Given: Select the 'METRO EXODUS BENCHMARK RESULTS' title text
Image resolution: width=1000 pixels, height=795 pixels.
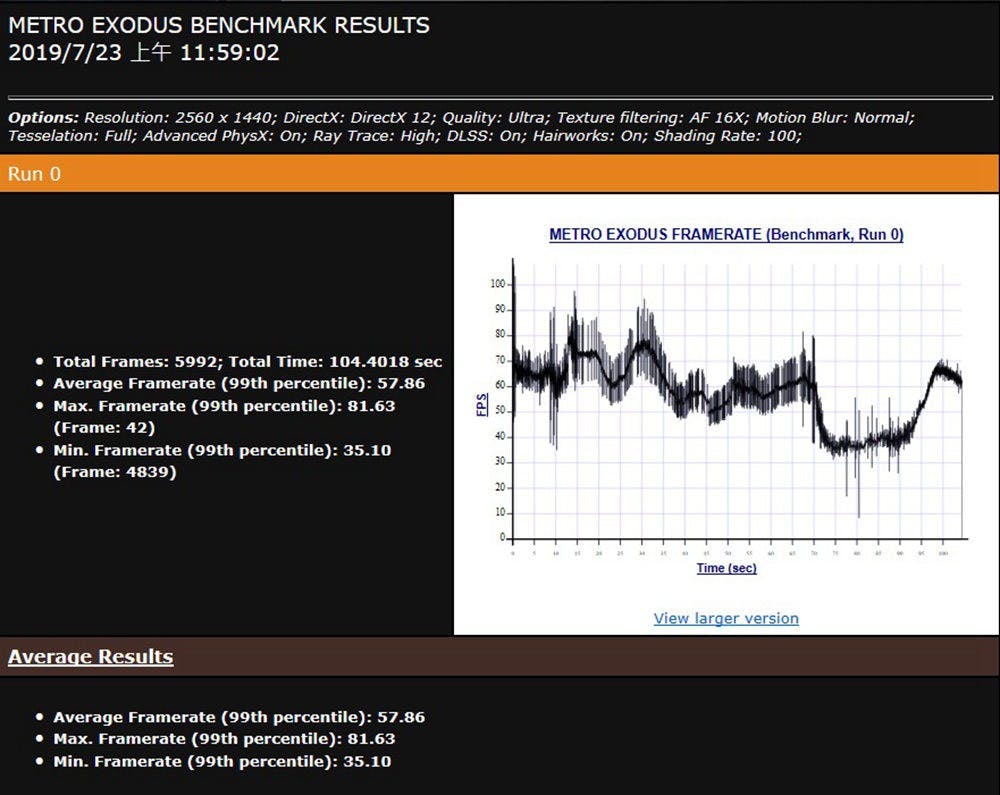Looking at the screenshot, I should [x=219, y=26].
